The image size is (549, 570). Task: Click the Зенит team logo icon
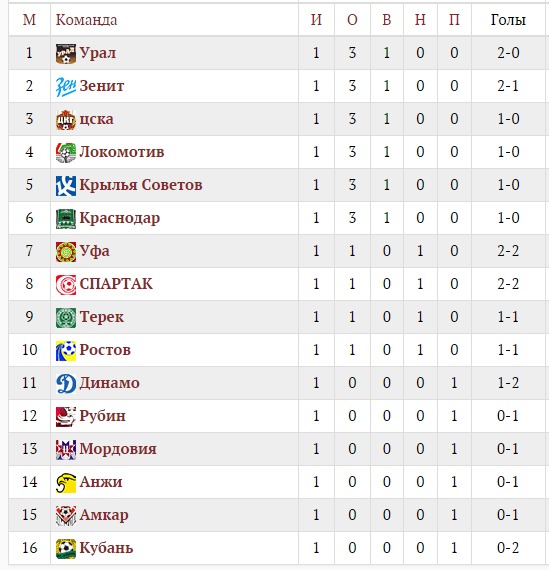[66, 87]
